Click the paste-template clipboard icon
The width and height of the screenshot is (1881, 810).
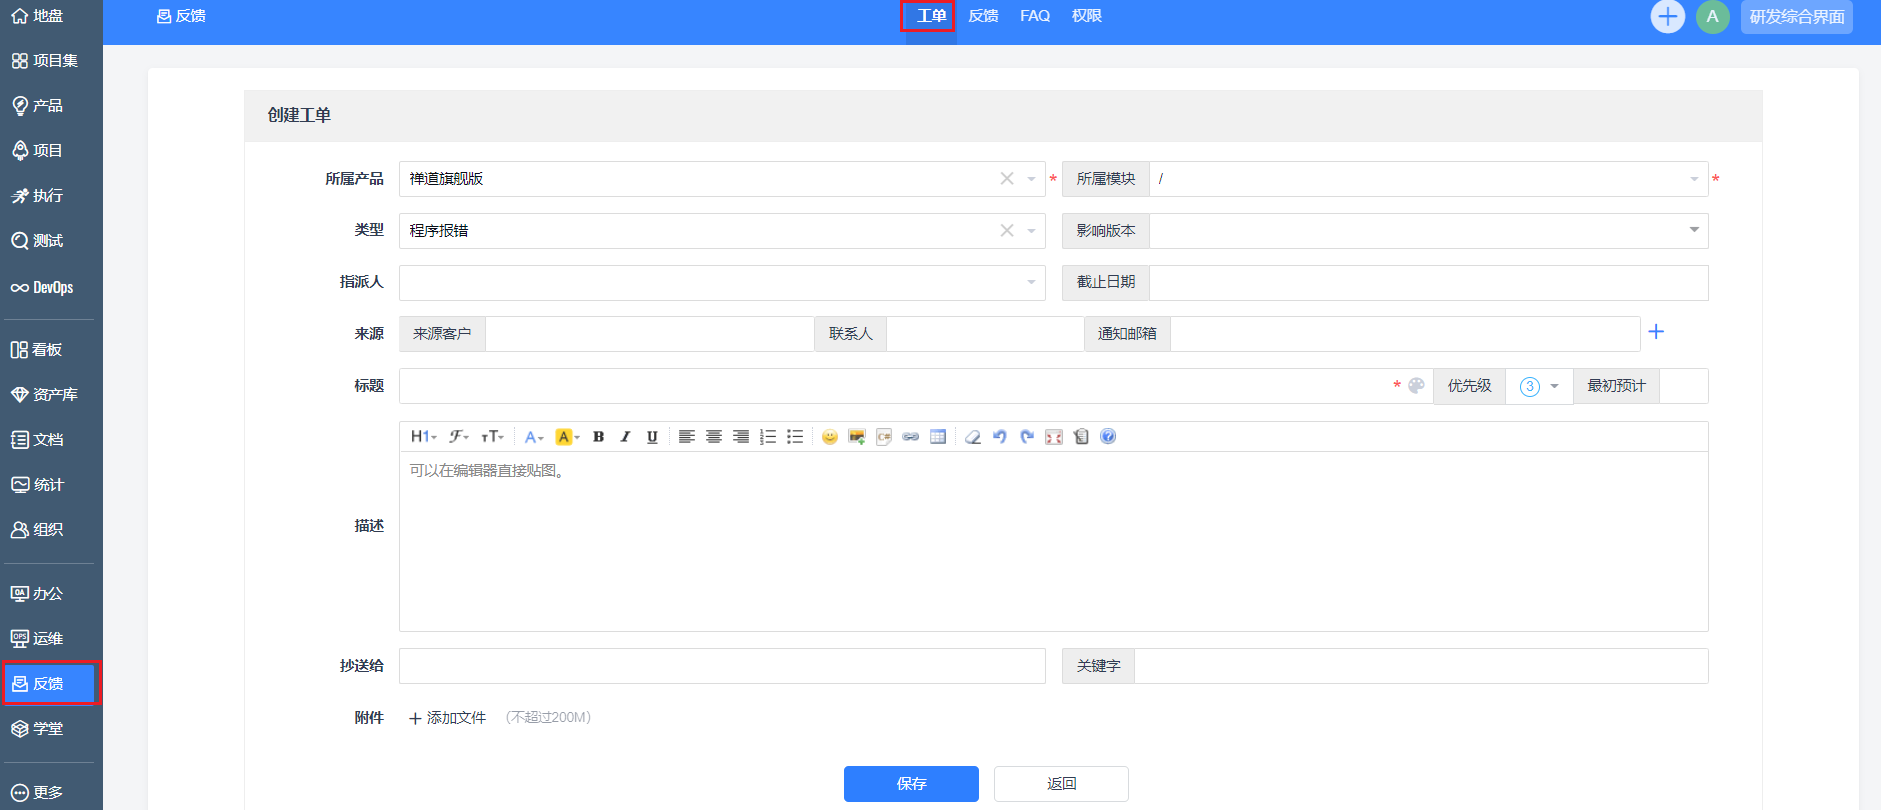1081,437
